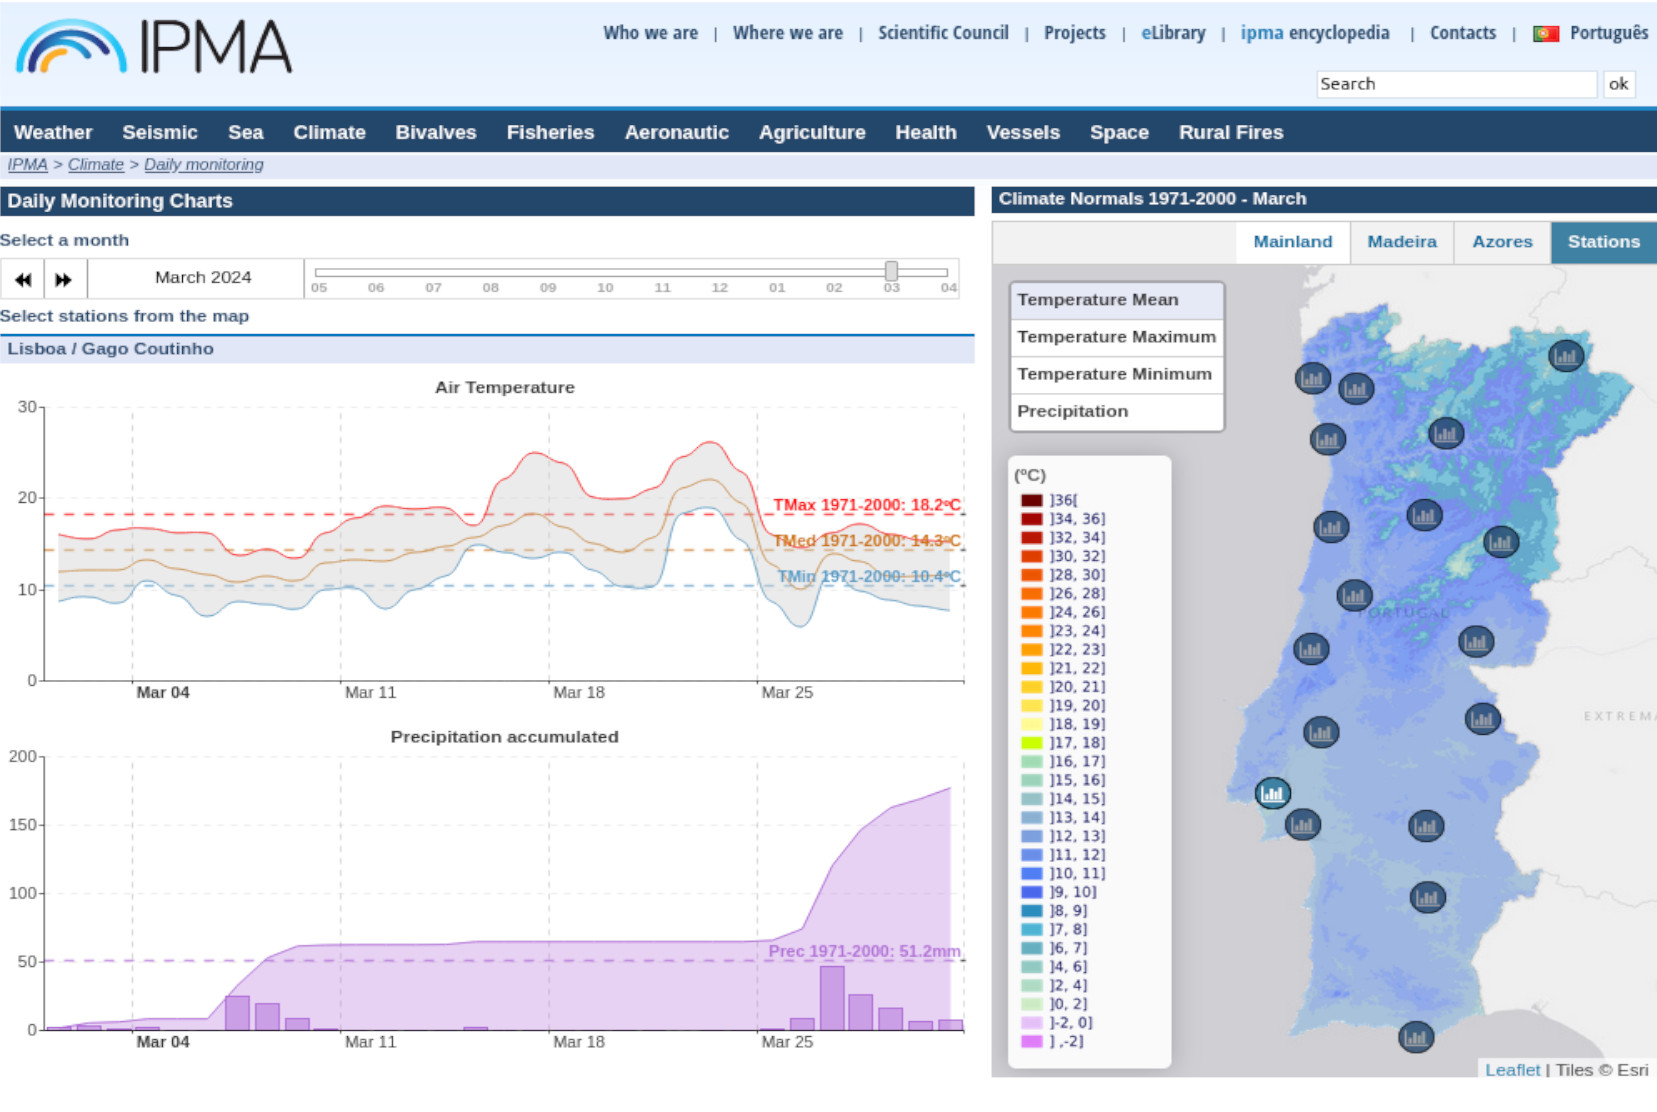Open the Space navigation menu

point(1119,132)
